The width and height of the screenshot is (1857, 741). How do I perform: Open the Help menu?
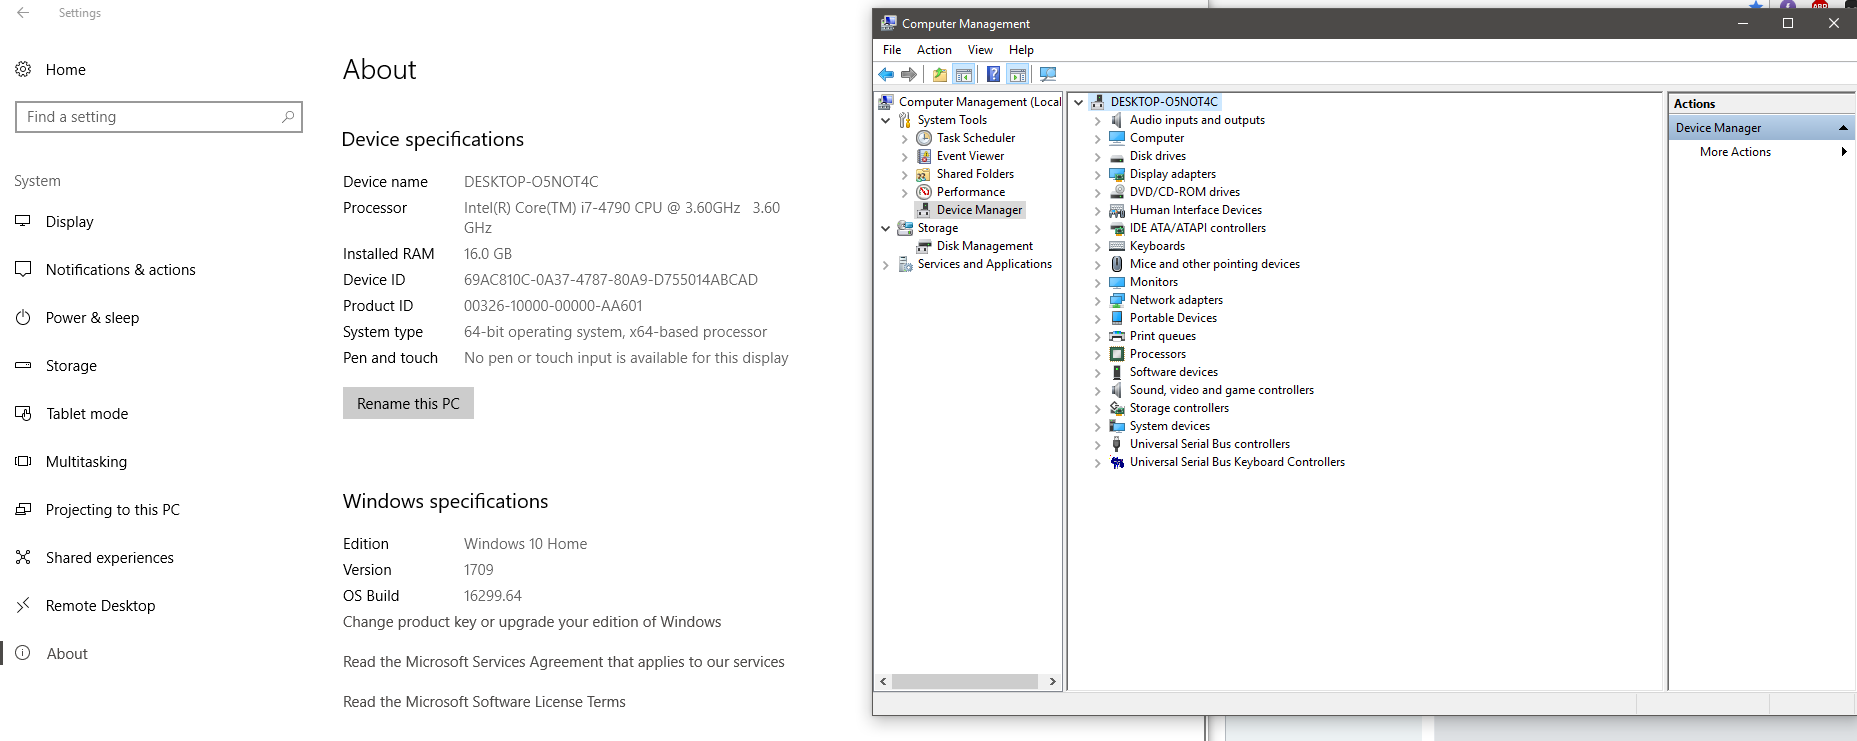(x=1021, y=50)
